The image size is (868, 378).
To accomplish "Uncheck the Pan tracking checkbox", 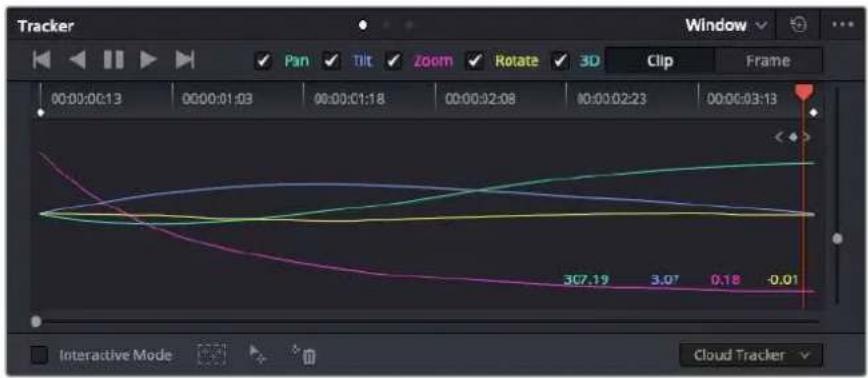I will (x=262, y=61).
